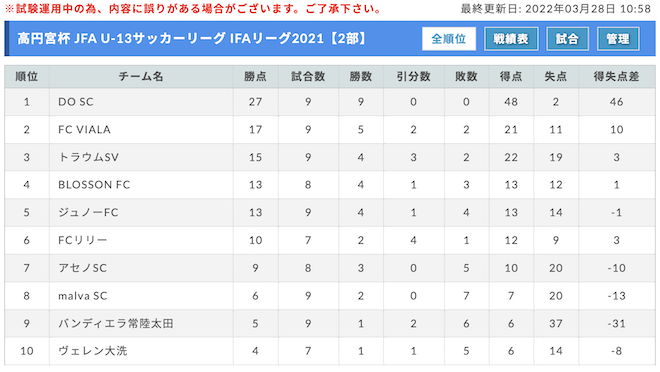The width and height of the screenshot is (660, 372).
Task: Select the ヴェレン大洗 team name
Action: 93,351
